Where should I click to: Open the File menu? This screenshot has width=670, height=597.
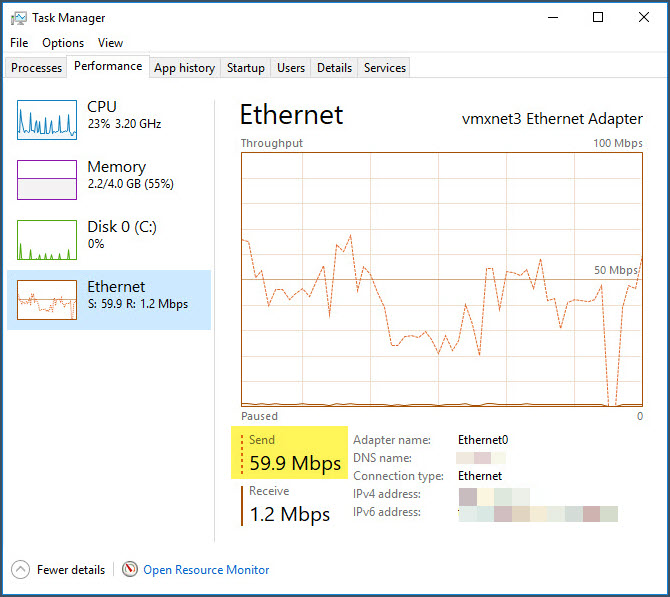point(19,43)
